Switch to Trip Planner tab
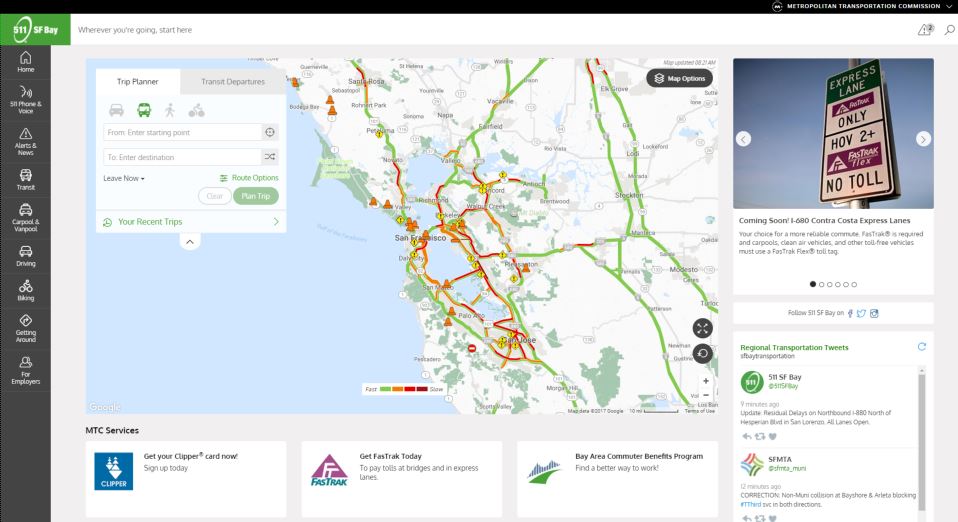Viewport: 958px width, 522px height. (137, 81)
